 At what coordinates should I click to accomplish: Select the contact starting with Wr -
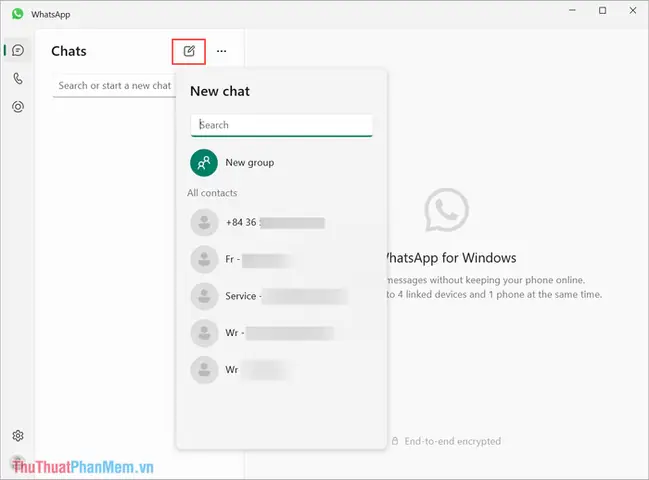pos(281,333)
